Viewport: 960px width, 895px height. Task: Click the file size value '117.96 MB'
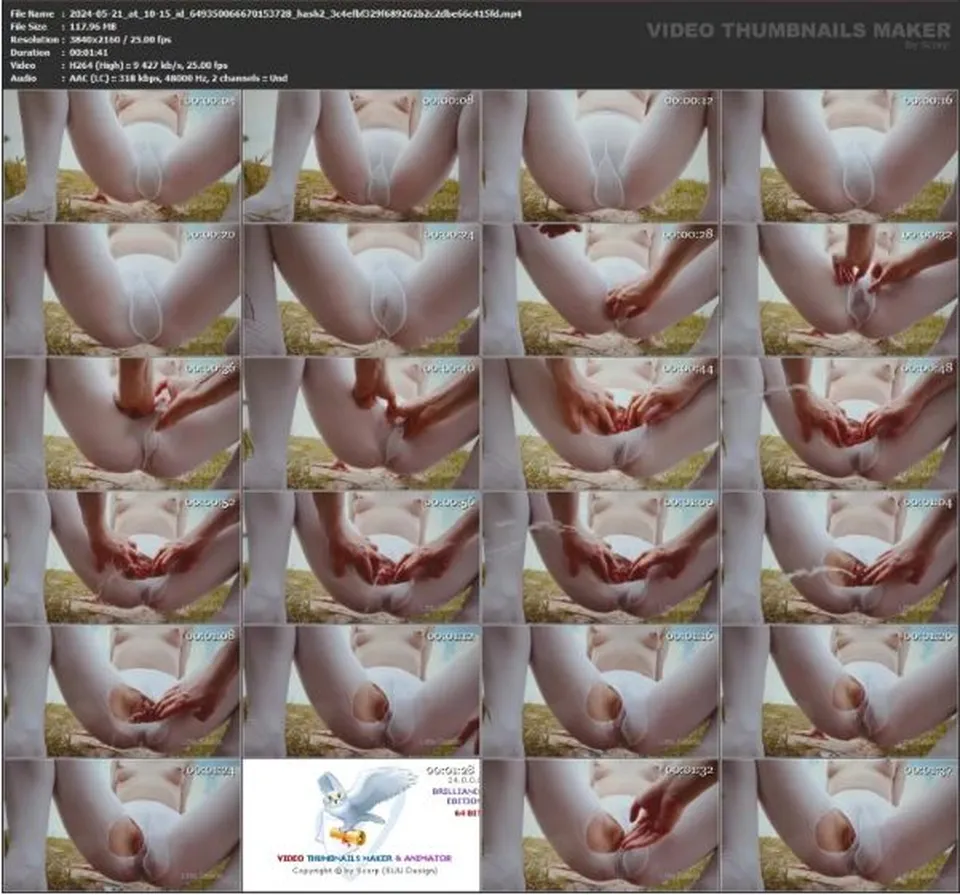click(93, 26)
